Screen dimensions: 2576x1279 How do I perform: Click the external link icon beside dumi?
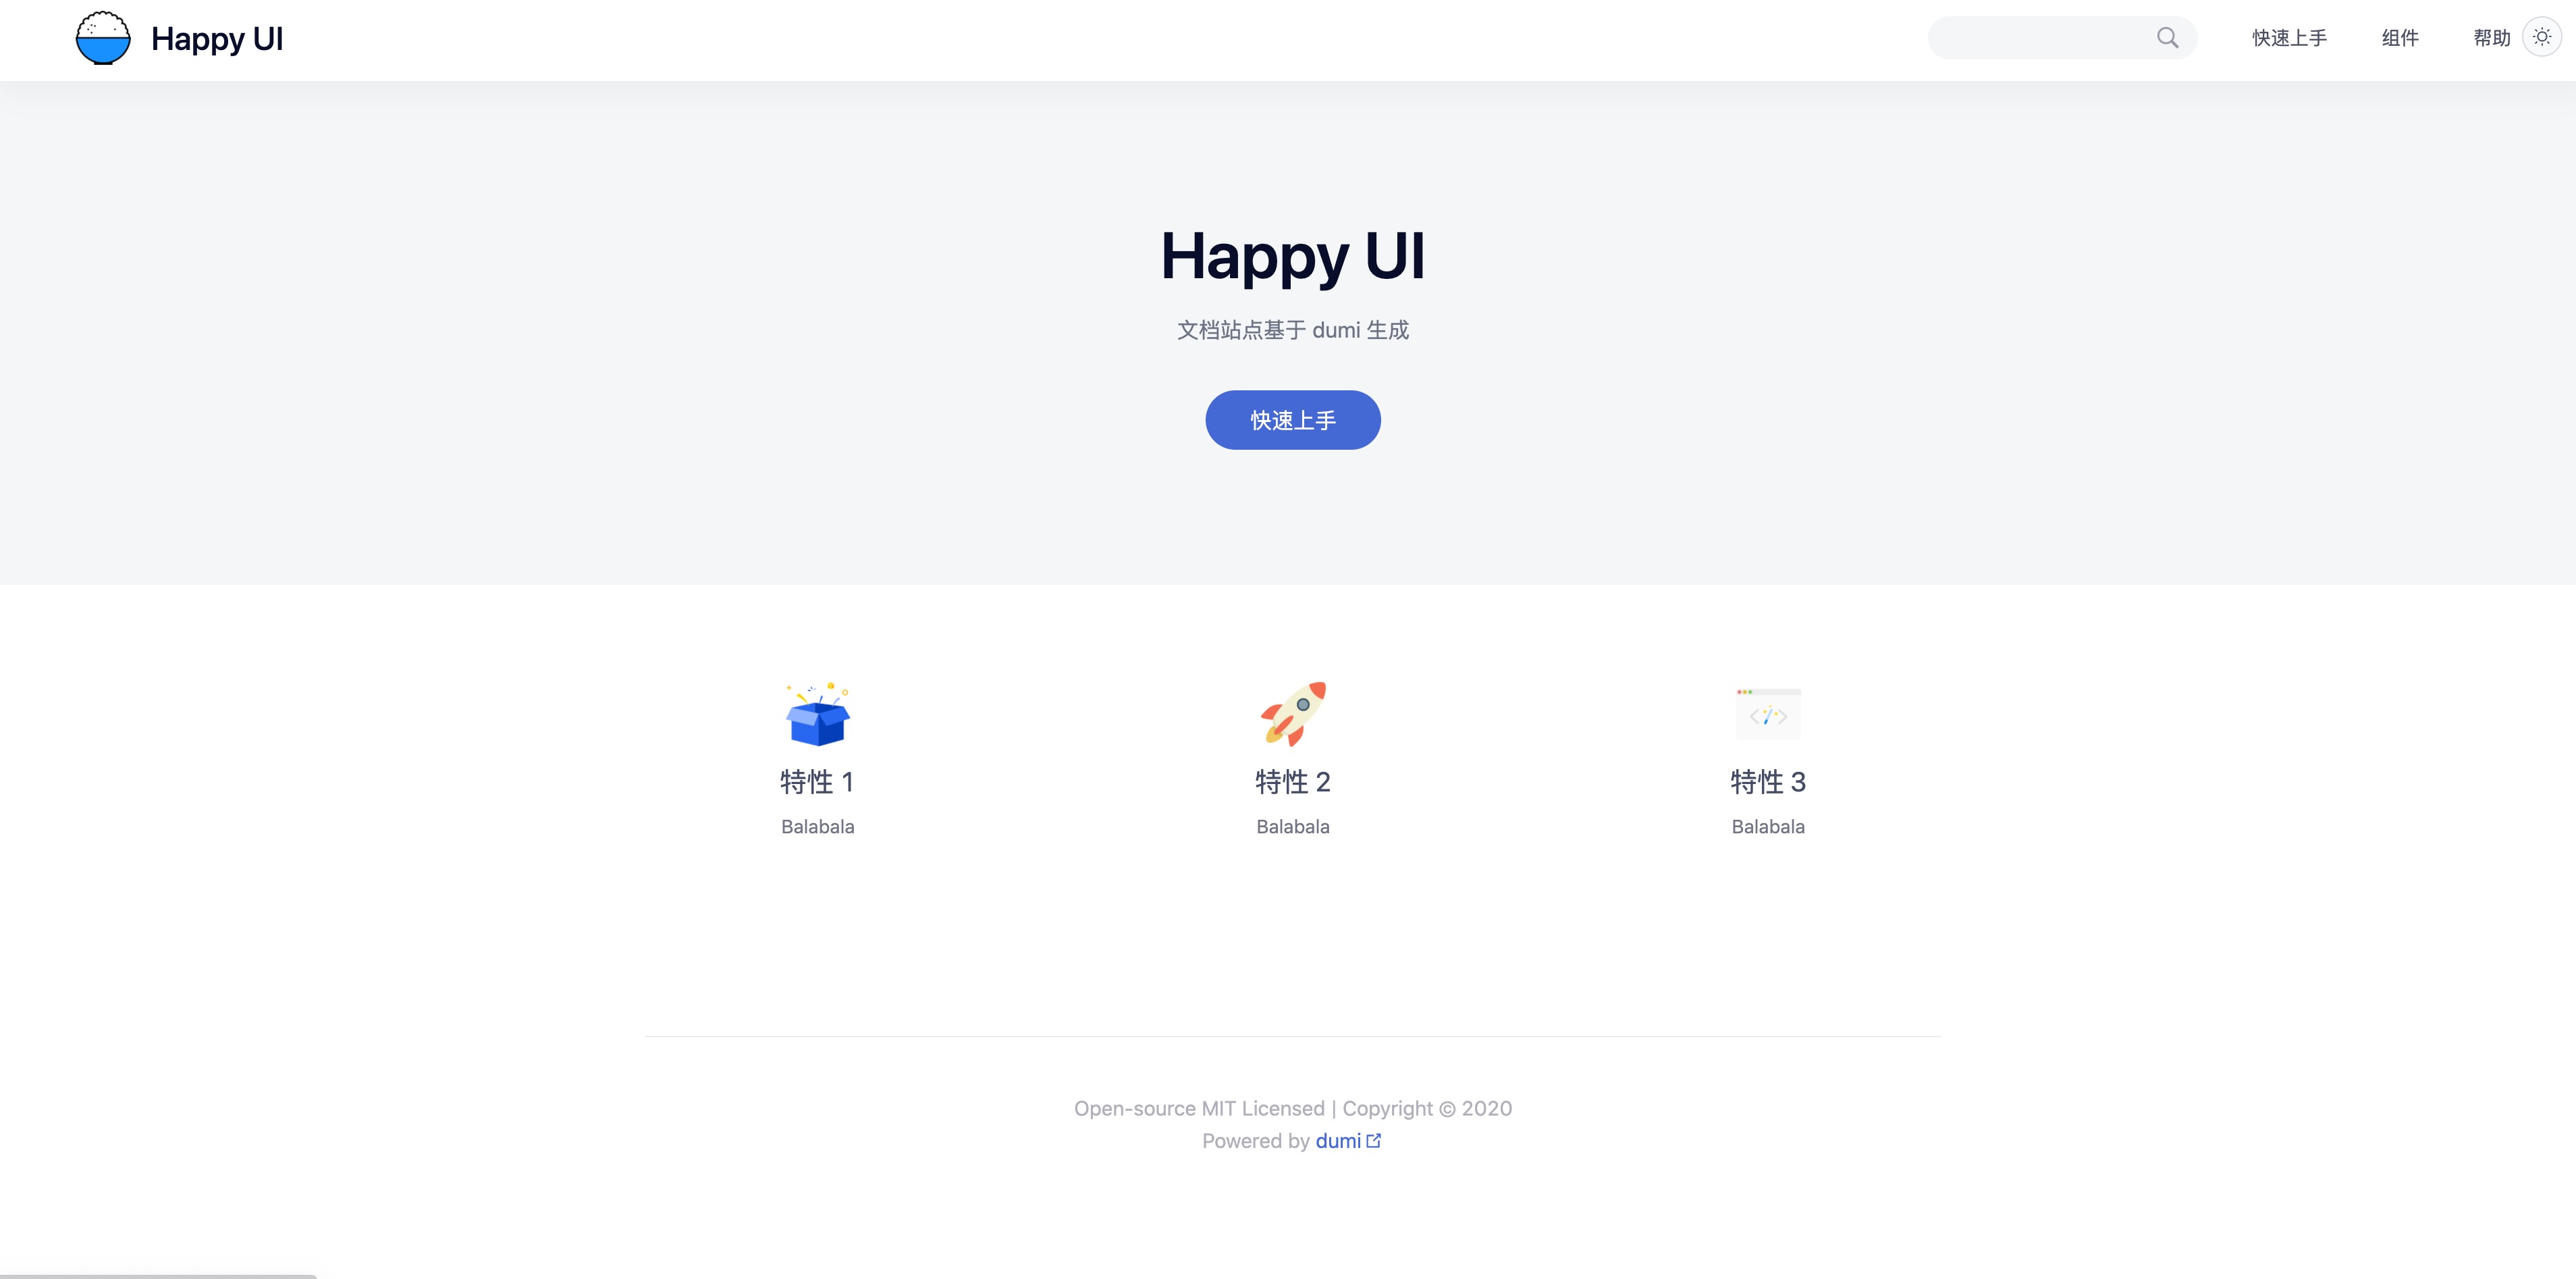pyautogui.click(x=1374, y=1141)
